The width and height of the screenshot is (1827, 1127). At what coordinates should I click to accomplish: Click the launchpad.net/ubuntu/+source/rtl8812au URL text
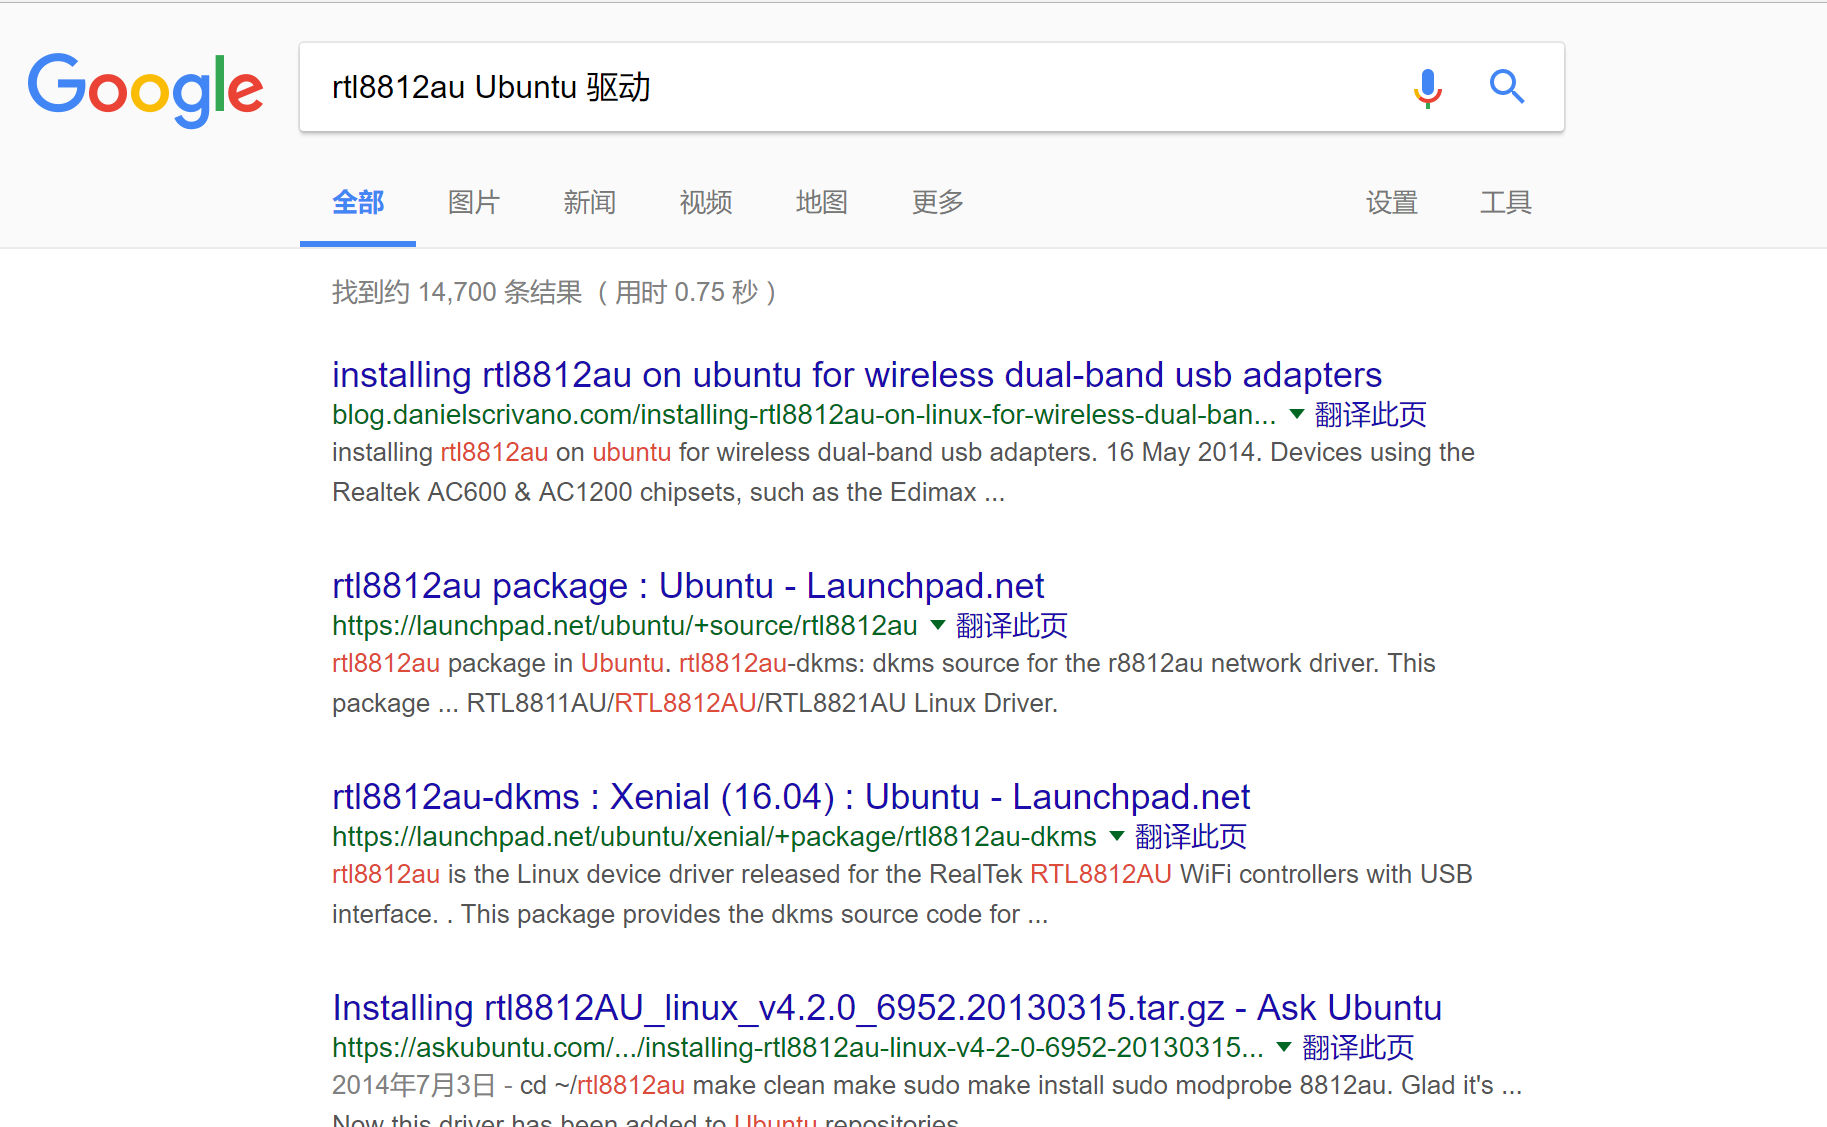625,625
